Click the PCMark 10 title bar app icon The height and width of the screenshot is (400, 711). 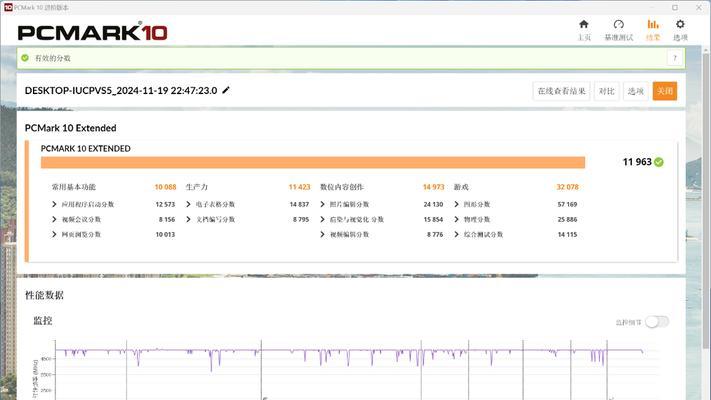[8, 7]
